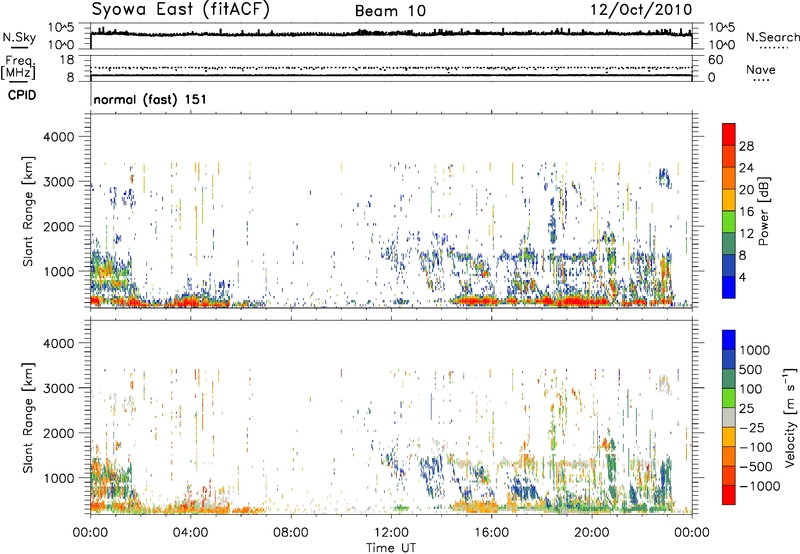Image resolution: width=800 pixels, height=554 pixels.
Task: Click the '4000' tick on the power plot
Action: pos(58,137)
